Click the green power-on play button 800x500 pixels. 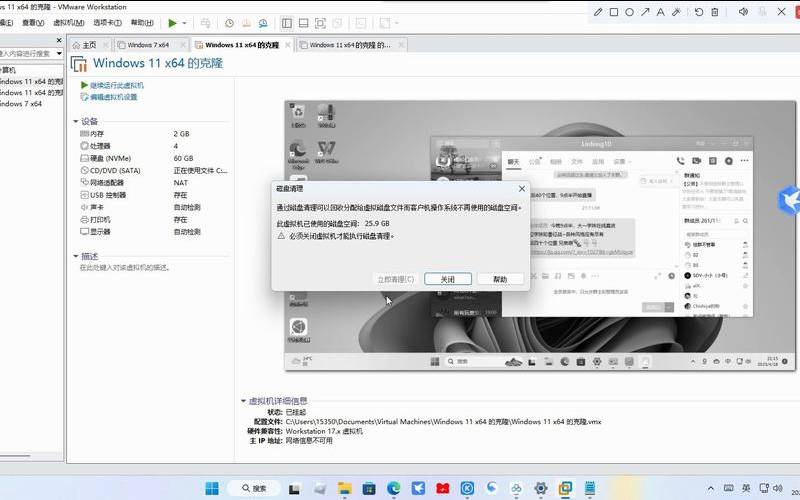pos(172,23)
